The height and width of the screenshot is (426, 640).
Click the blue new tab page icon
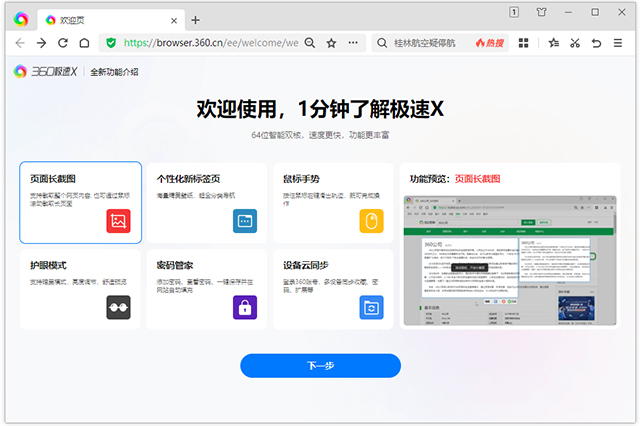pos(245,221)
